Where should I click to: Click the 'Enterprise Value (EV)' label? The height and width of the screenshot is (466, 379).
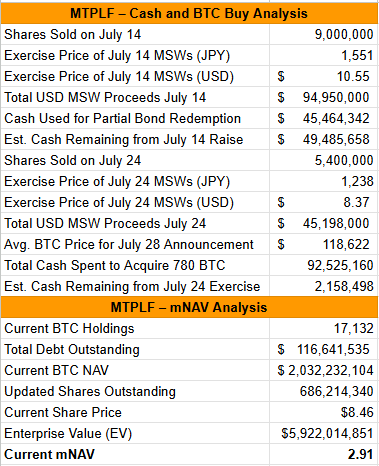point(68,434)
